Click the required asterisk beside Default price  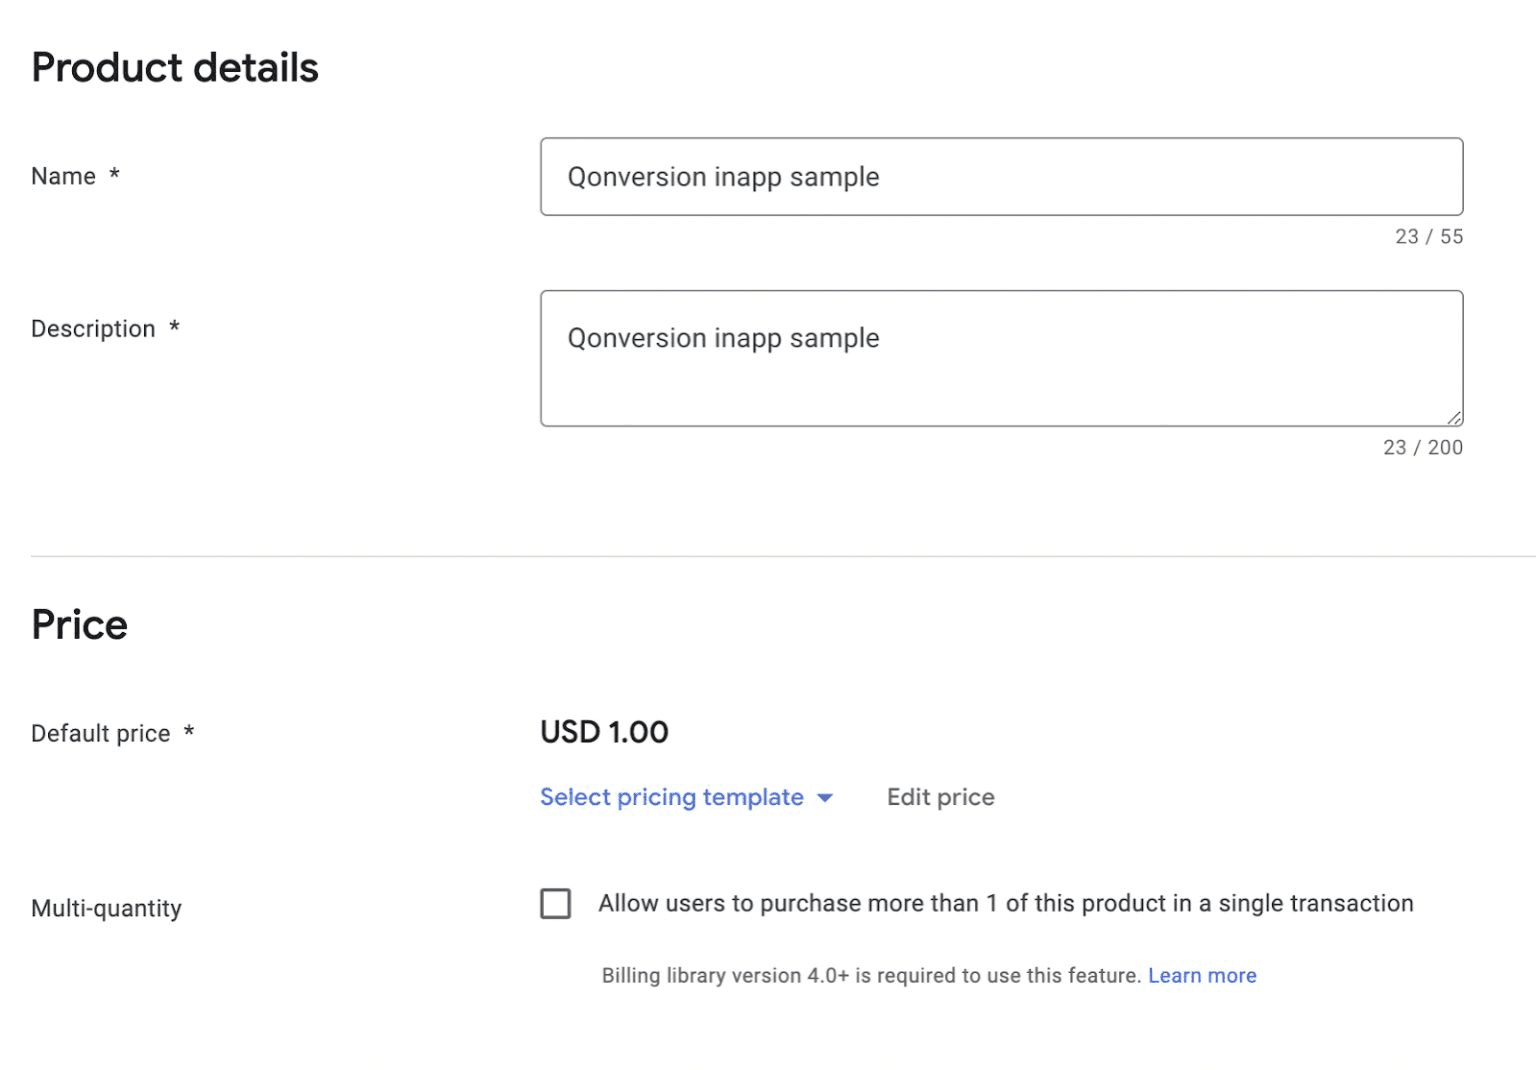point(189,731)
